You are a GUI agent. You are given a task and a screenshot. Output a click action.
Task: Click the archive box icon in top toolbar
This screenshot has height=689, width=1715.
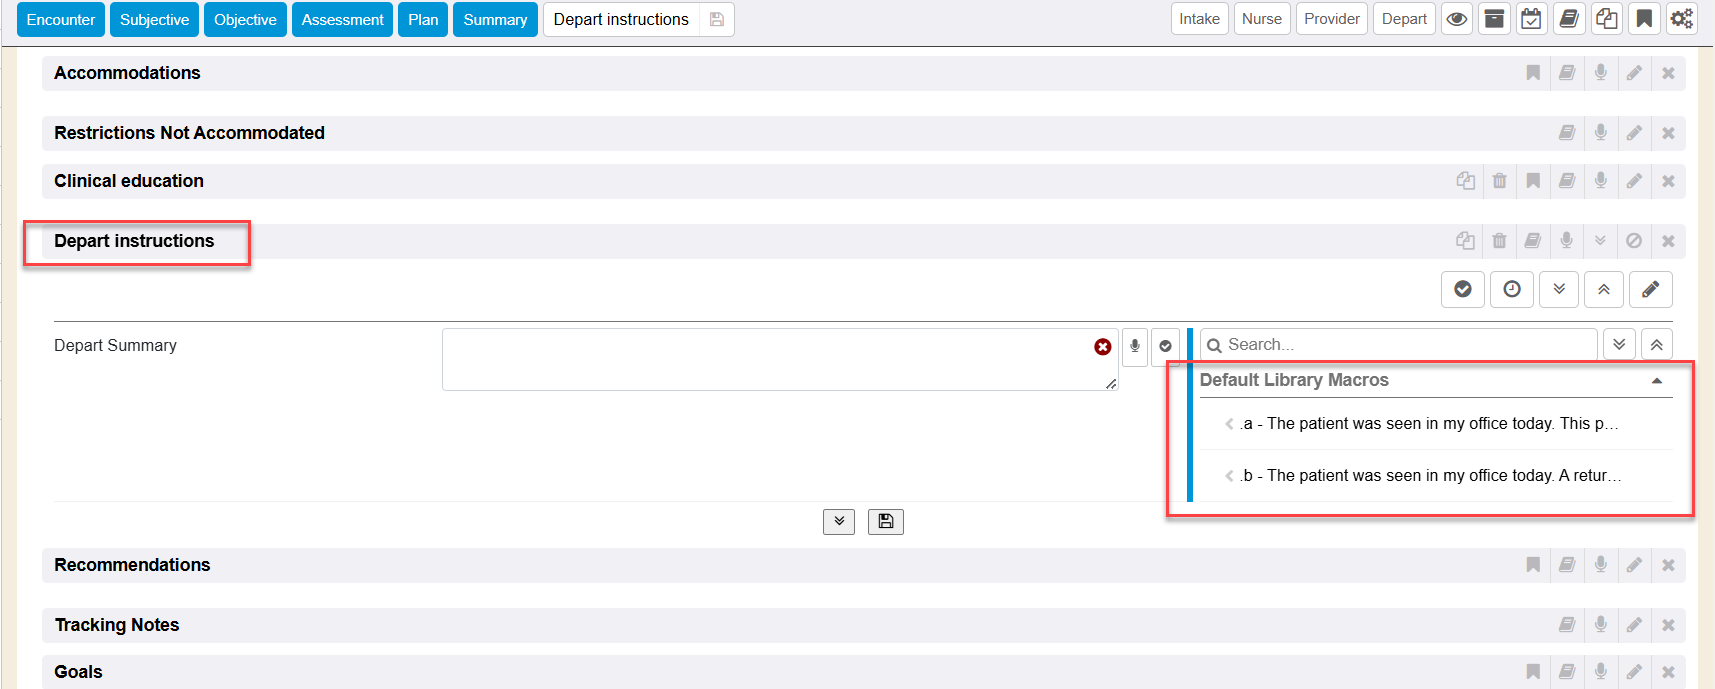(x=1494, y=19)
